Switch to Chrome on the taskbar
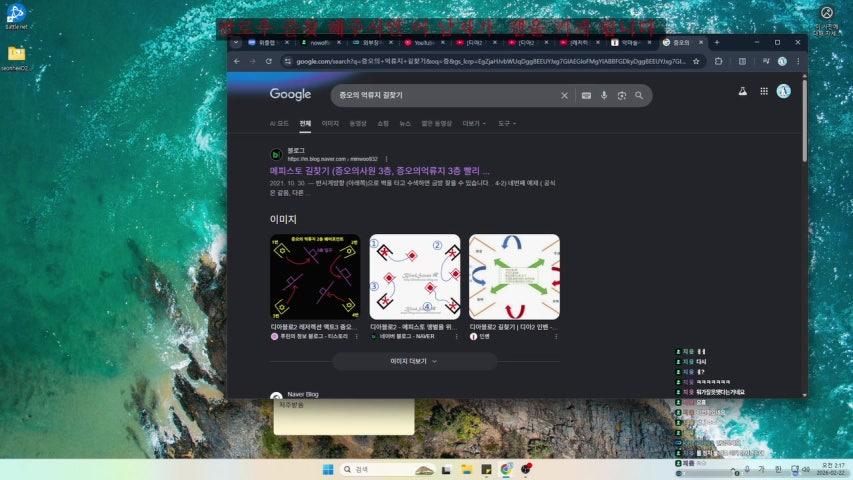853x480 pixels. pyautogui.click(x=506, y=469)
